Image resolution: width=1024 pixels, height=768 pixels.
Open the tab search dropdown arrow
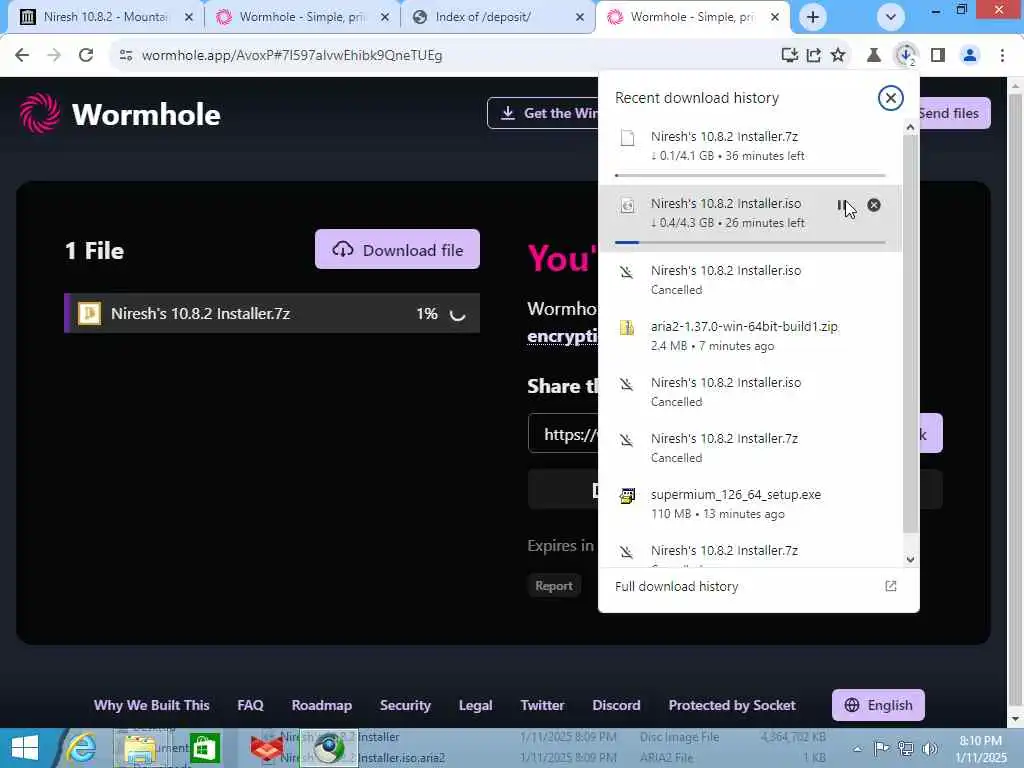890,17
